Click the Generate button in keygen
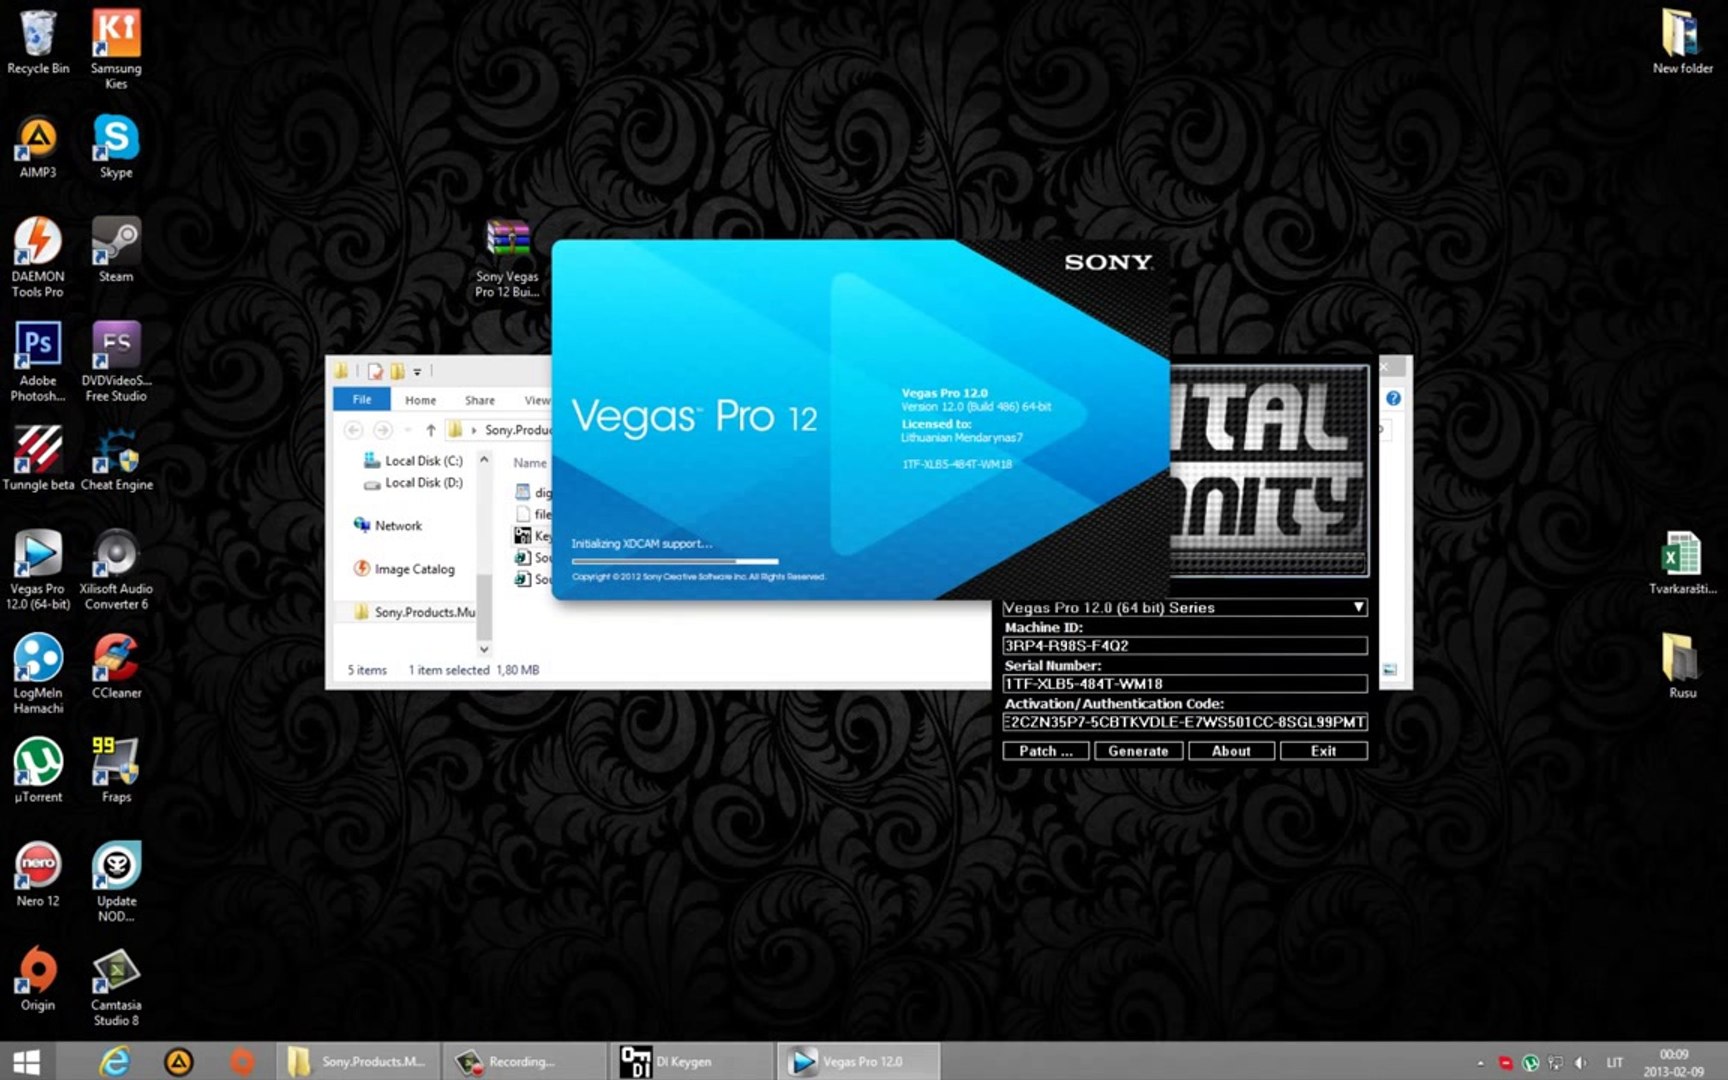The image size is (1728, 1080). [x=1138, y=751]
